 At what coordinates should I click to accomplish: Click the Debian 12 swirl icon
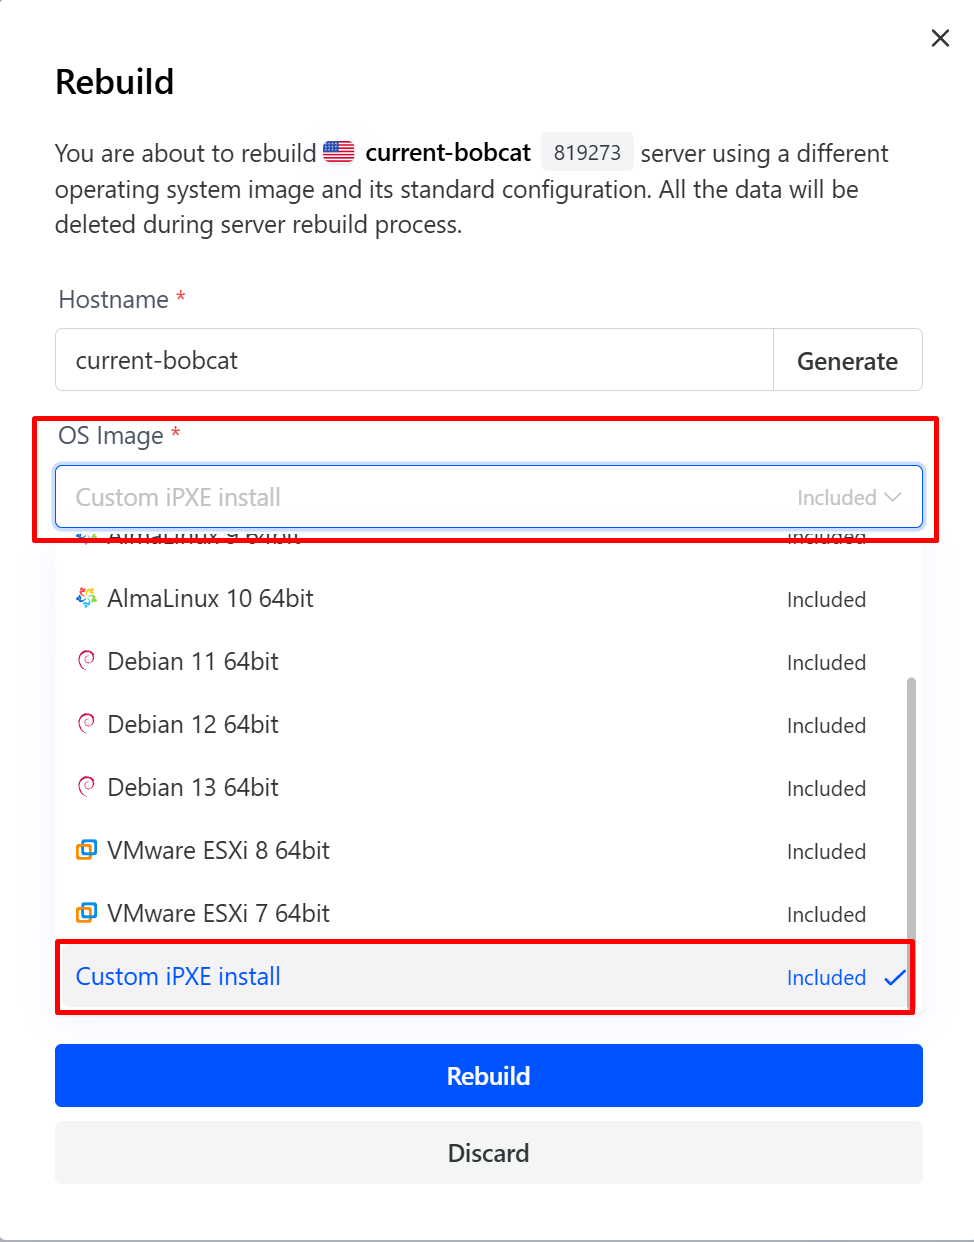point(87,723)
